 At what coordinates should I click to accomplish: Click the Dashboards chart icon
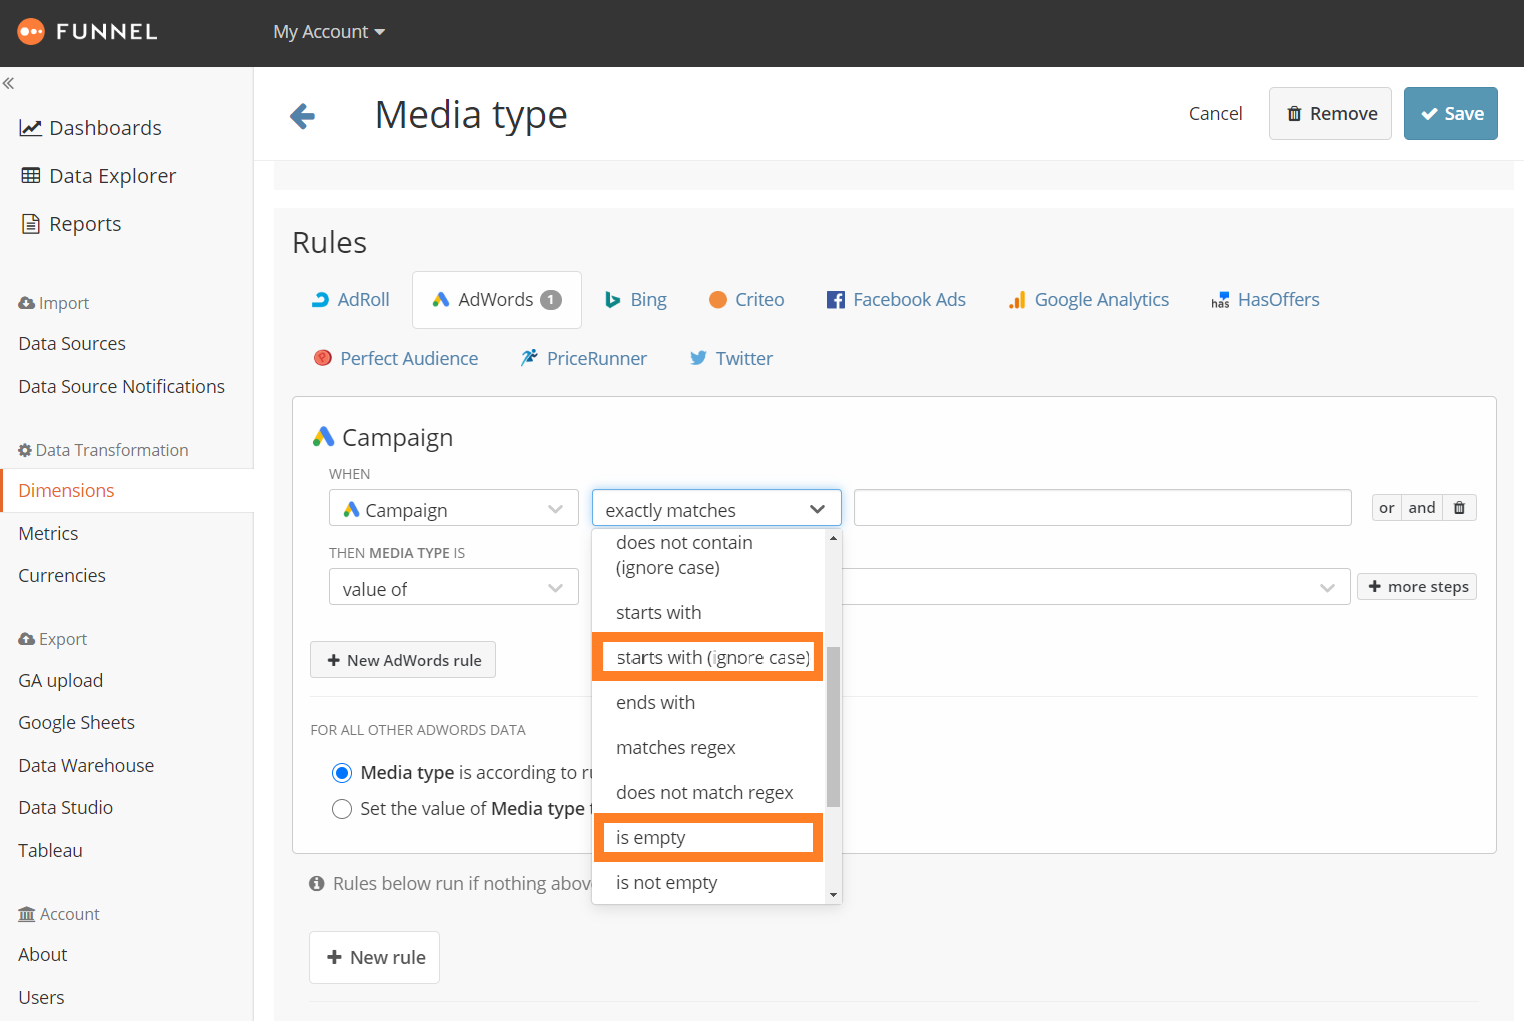pos(30,128)
